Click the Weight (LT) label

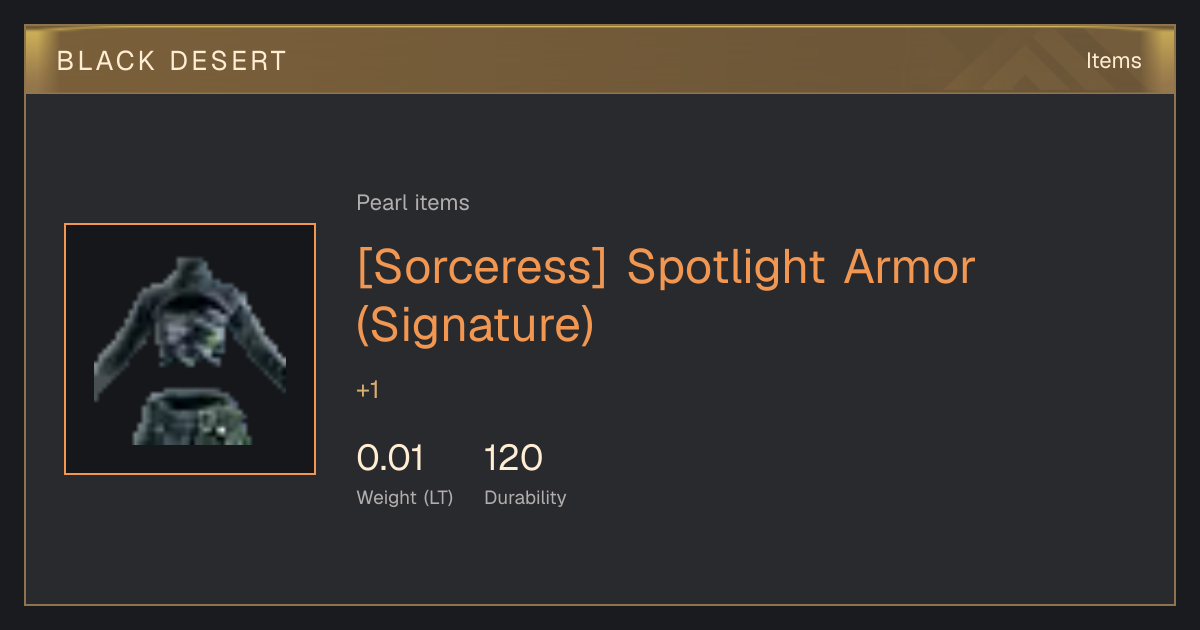point(405,497)
